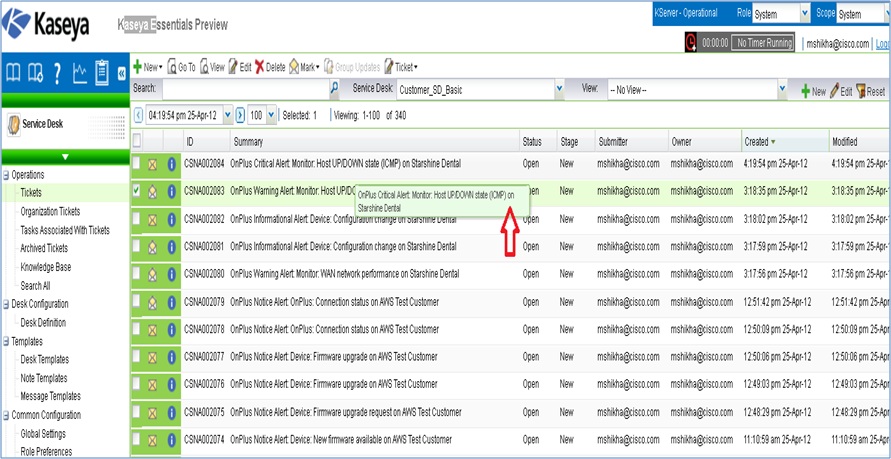
Task: Open the book icon in sidebar header
Action: (14, 73)
